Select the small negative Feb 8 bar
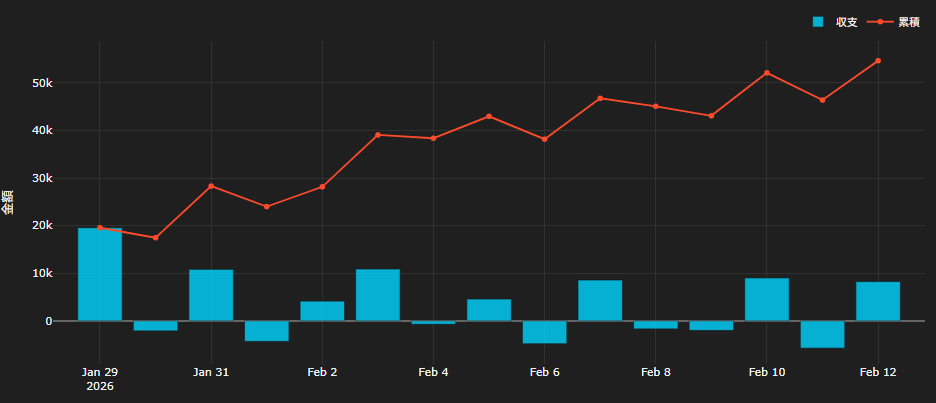The image size is (936, 403). point(655,325)
